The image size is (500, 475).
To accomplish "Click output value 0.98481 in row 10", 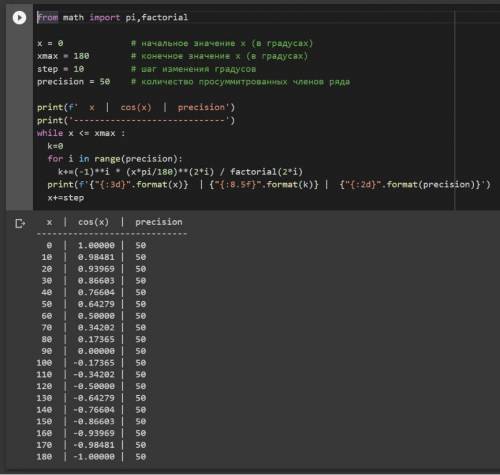I will coord(96,257).
